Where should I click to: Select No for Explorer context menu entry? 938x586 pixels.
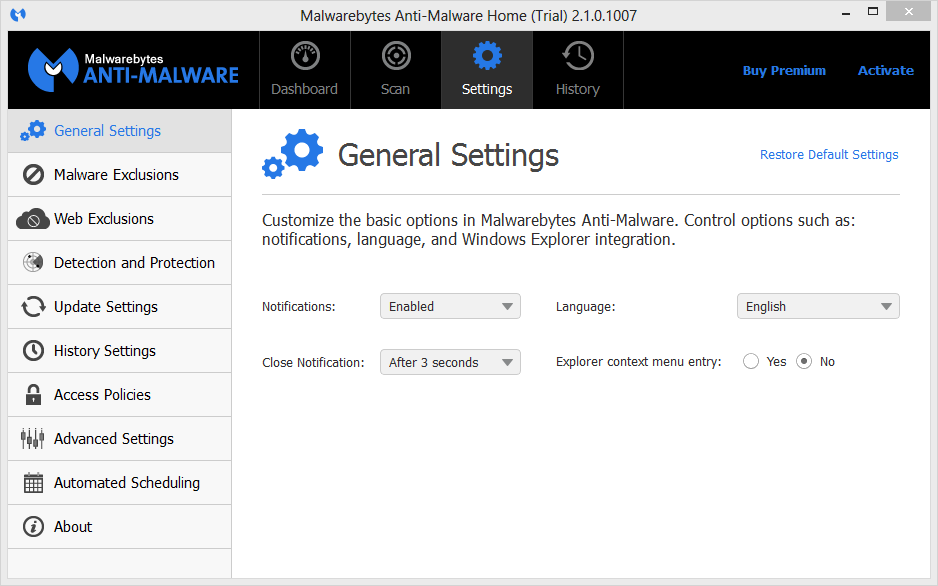tap(804, 361)
